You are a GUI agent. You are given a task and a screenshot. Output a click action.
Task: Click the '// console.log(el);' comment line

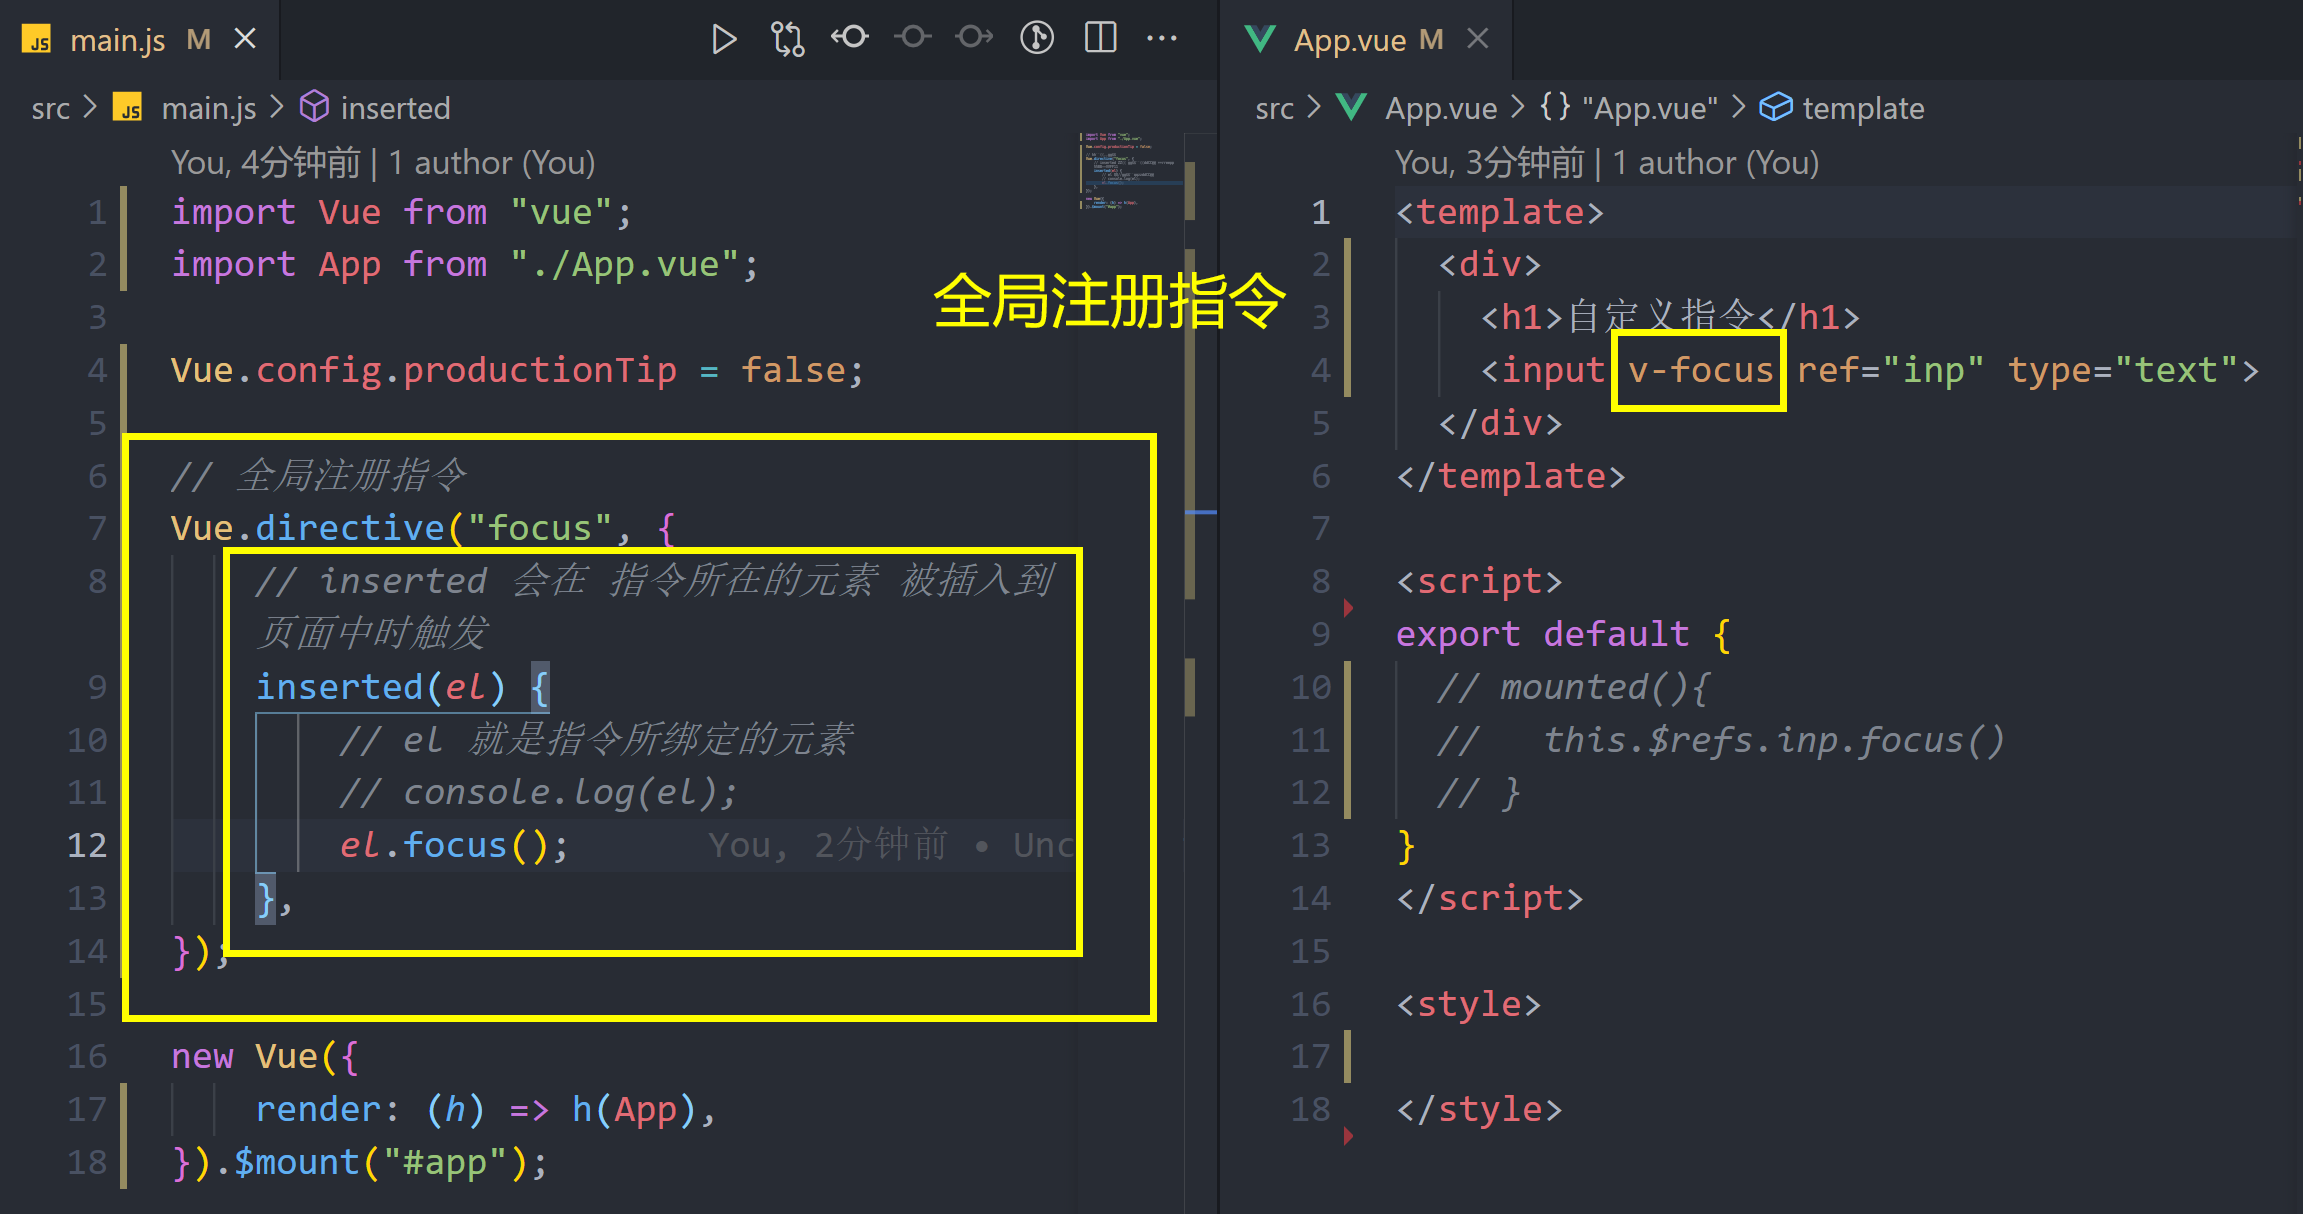(538, 793)
